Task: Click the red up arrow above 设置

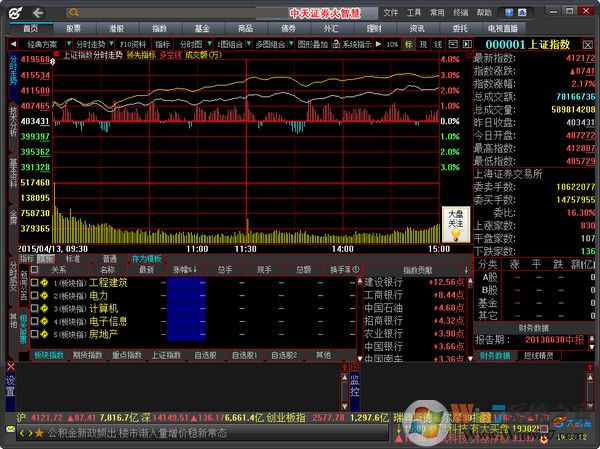Action: pos(10,369)
